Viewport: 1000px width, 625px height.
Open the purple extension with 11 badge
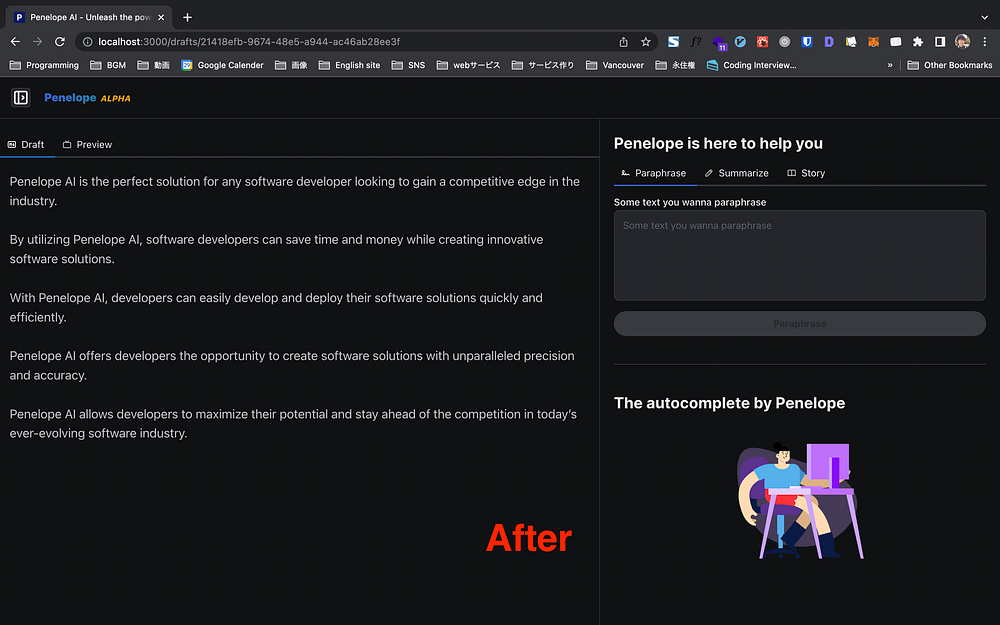(719, 43)
